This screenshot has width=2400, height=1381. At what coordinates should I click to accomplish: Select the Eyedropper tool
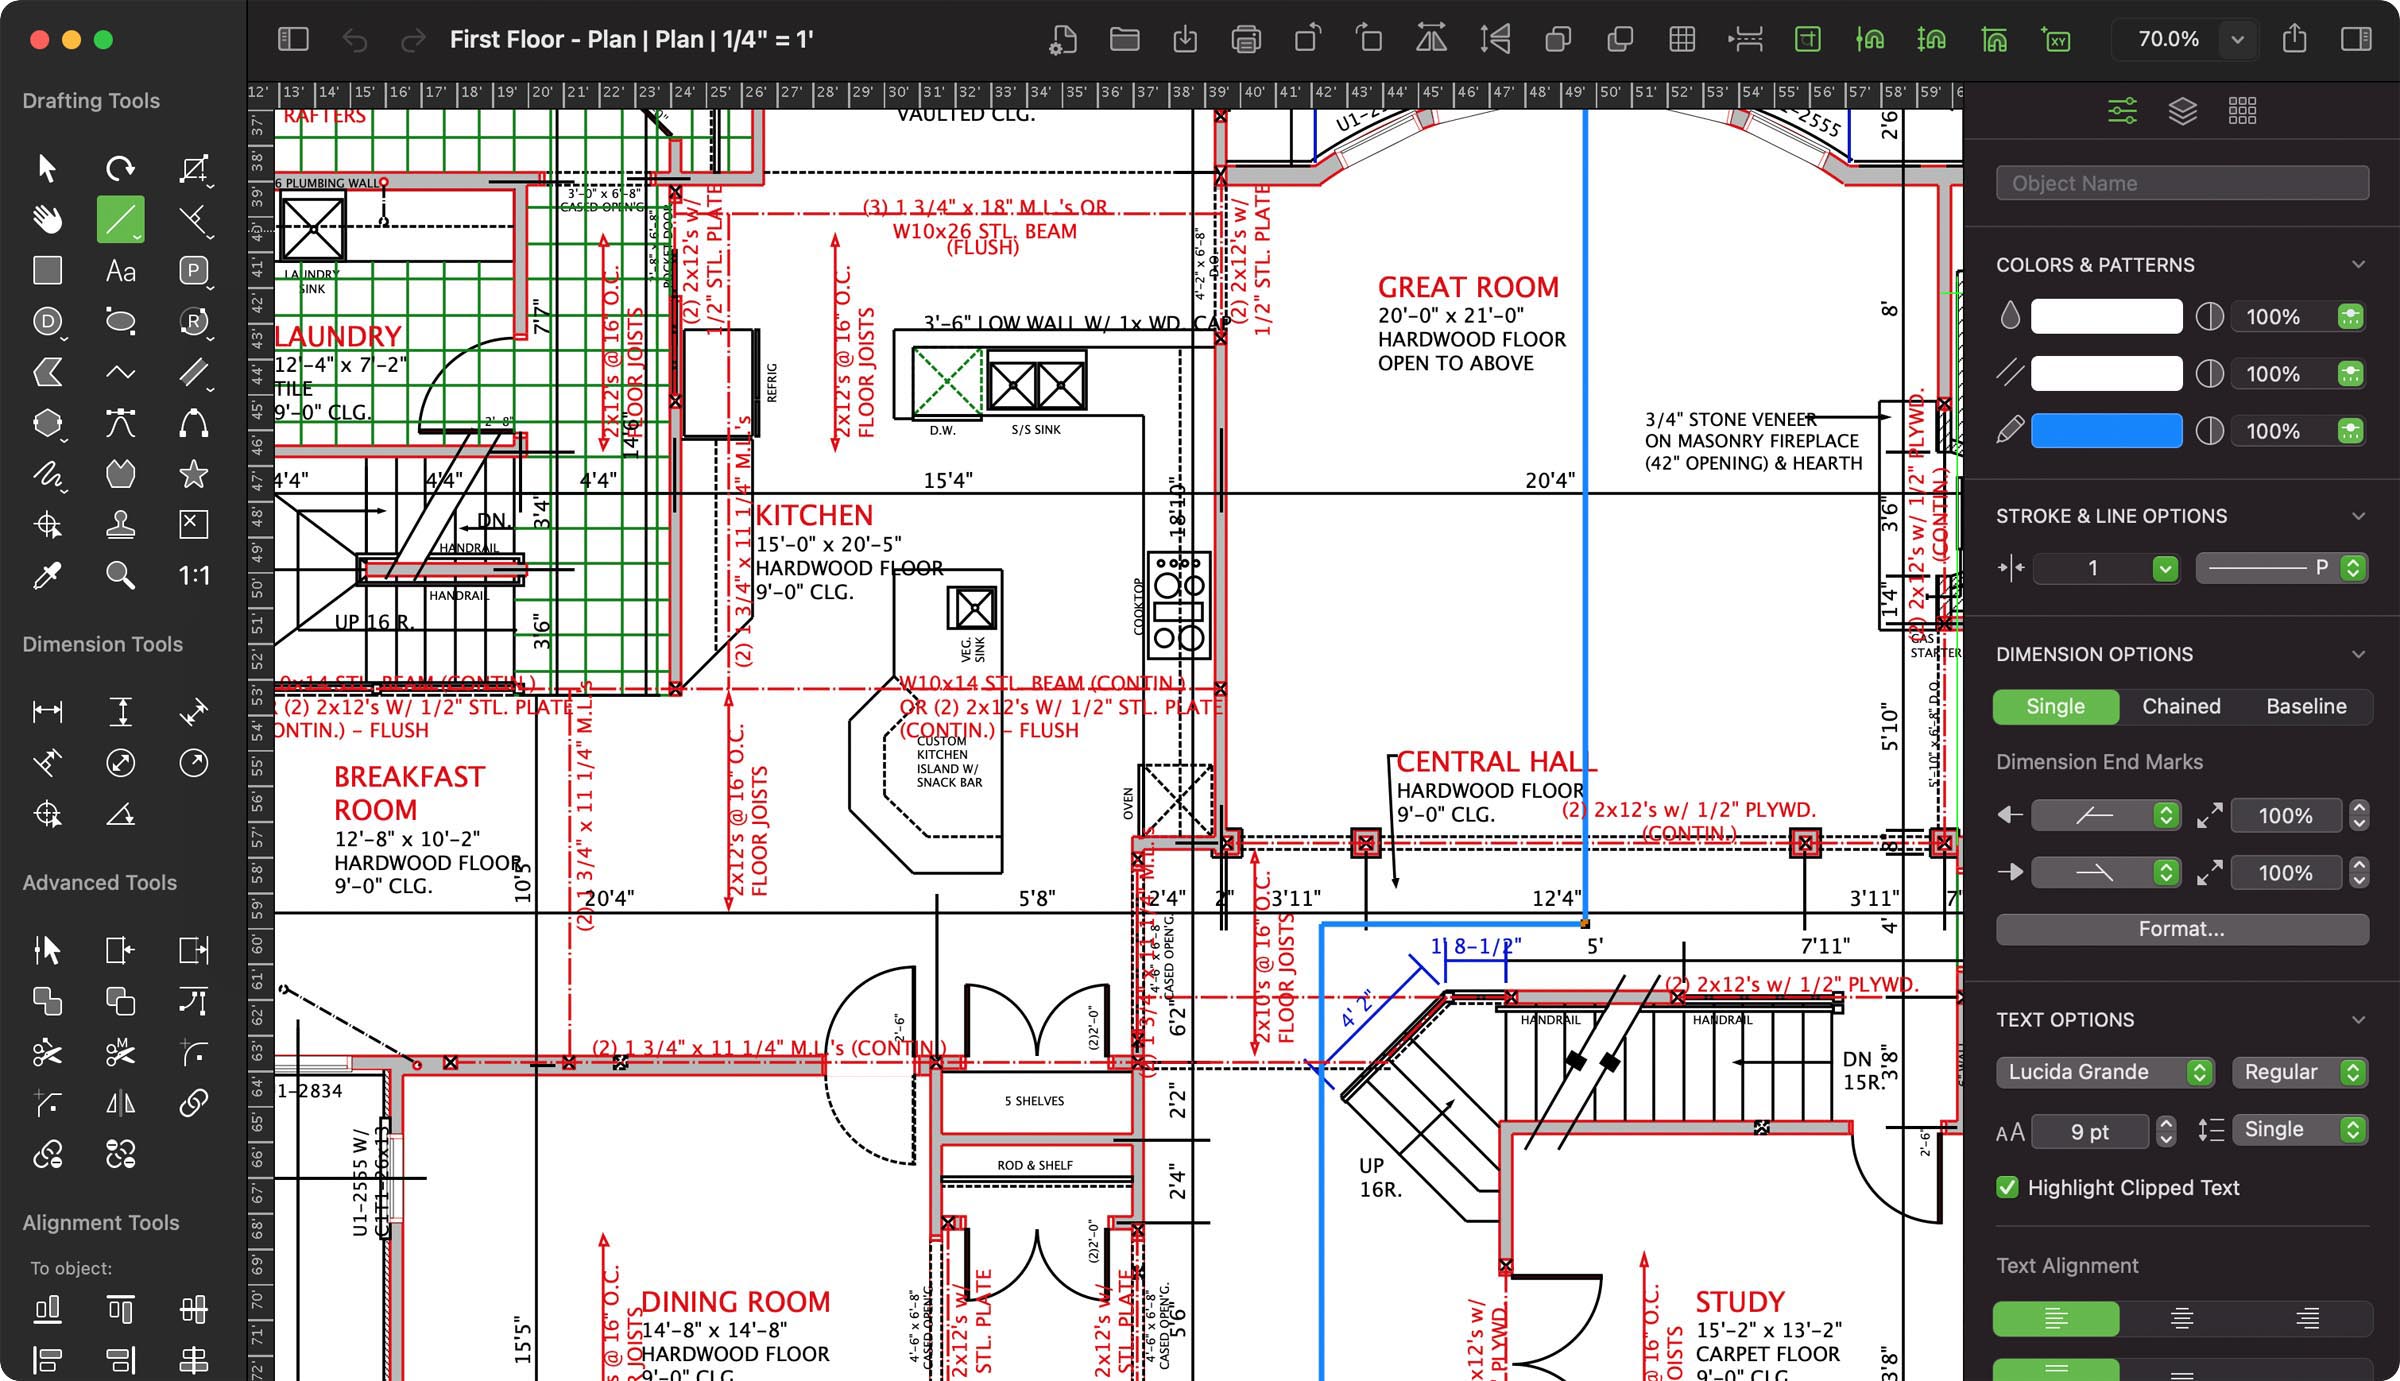pos(47,575)
